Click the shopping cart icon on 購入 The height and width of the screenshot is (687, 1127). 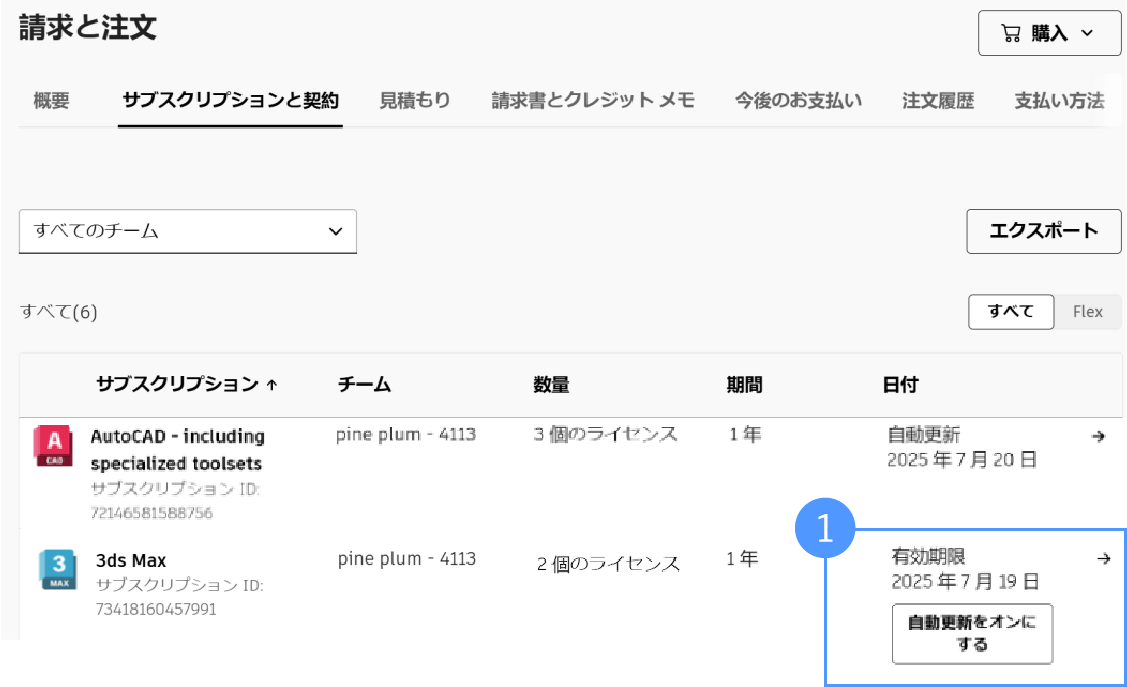tap(1011, 34)
